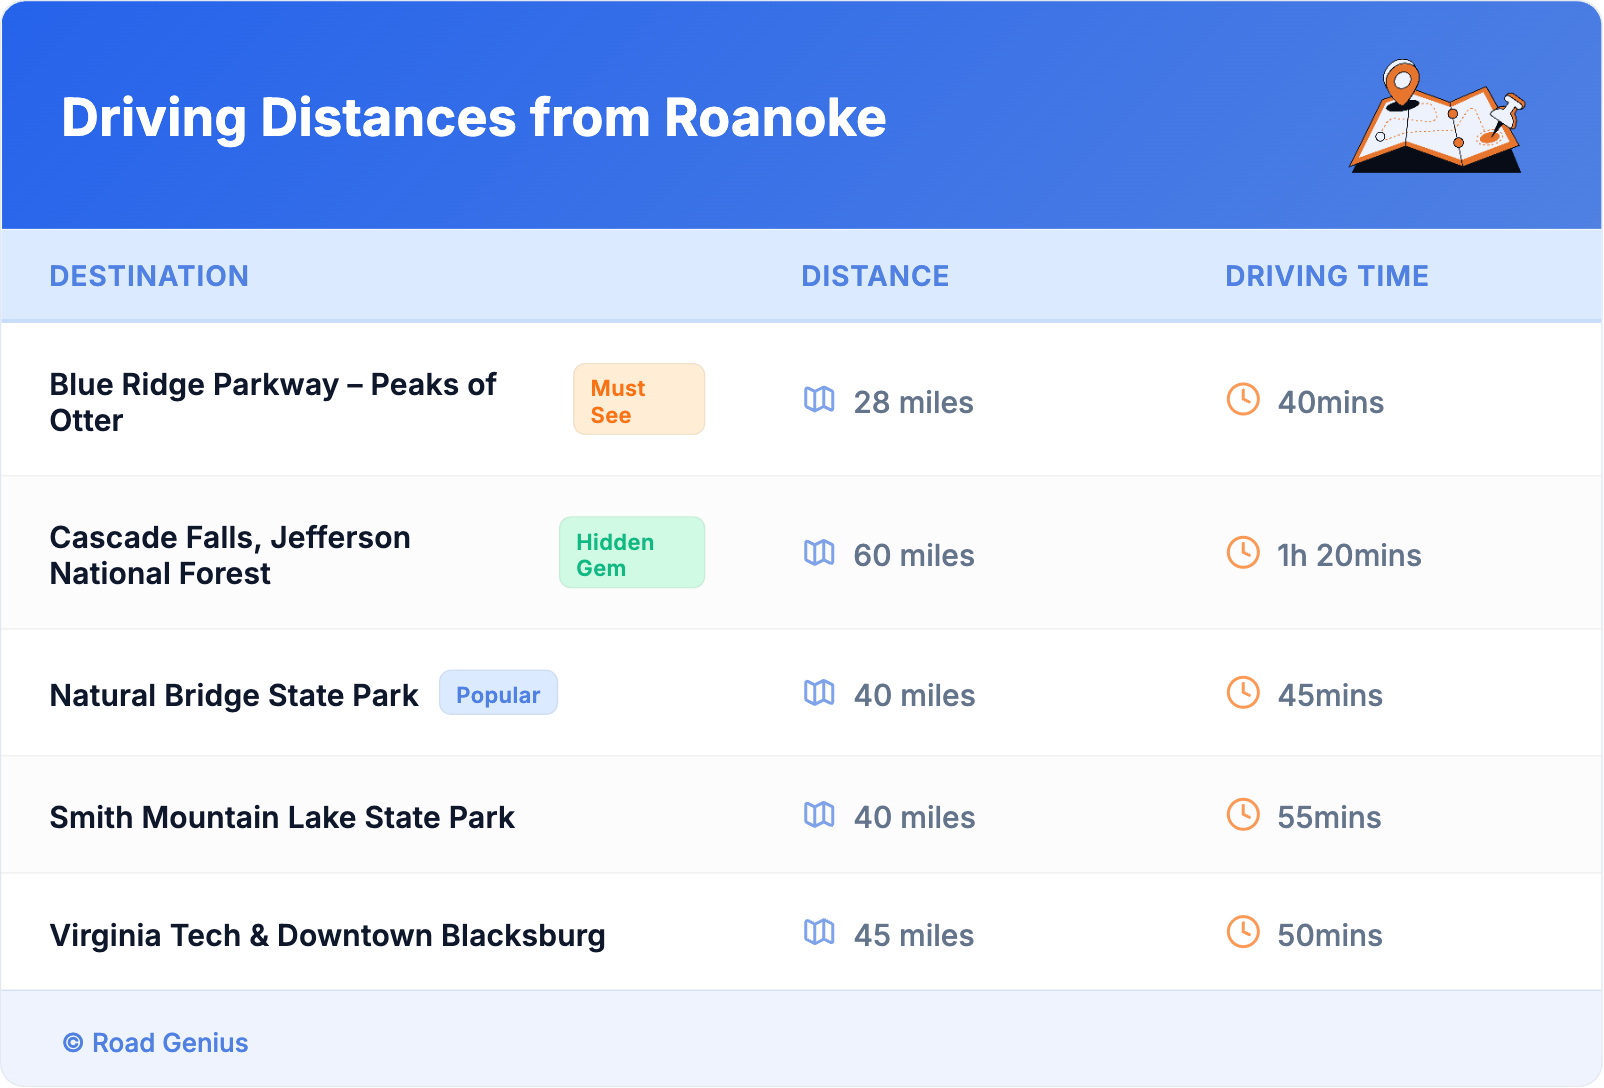1604x1088 pixels.
Task: Click the clock icon beside 1h 20mins
Action: click(1243, 553)
